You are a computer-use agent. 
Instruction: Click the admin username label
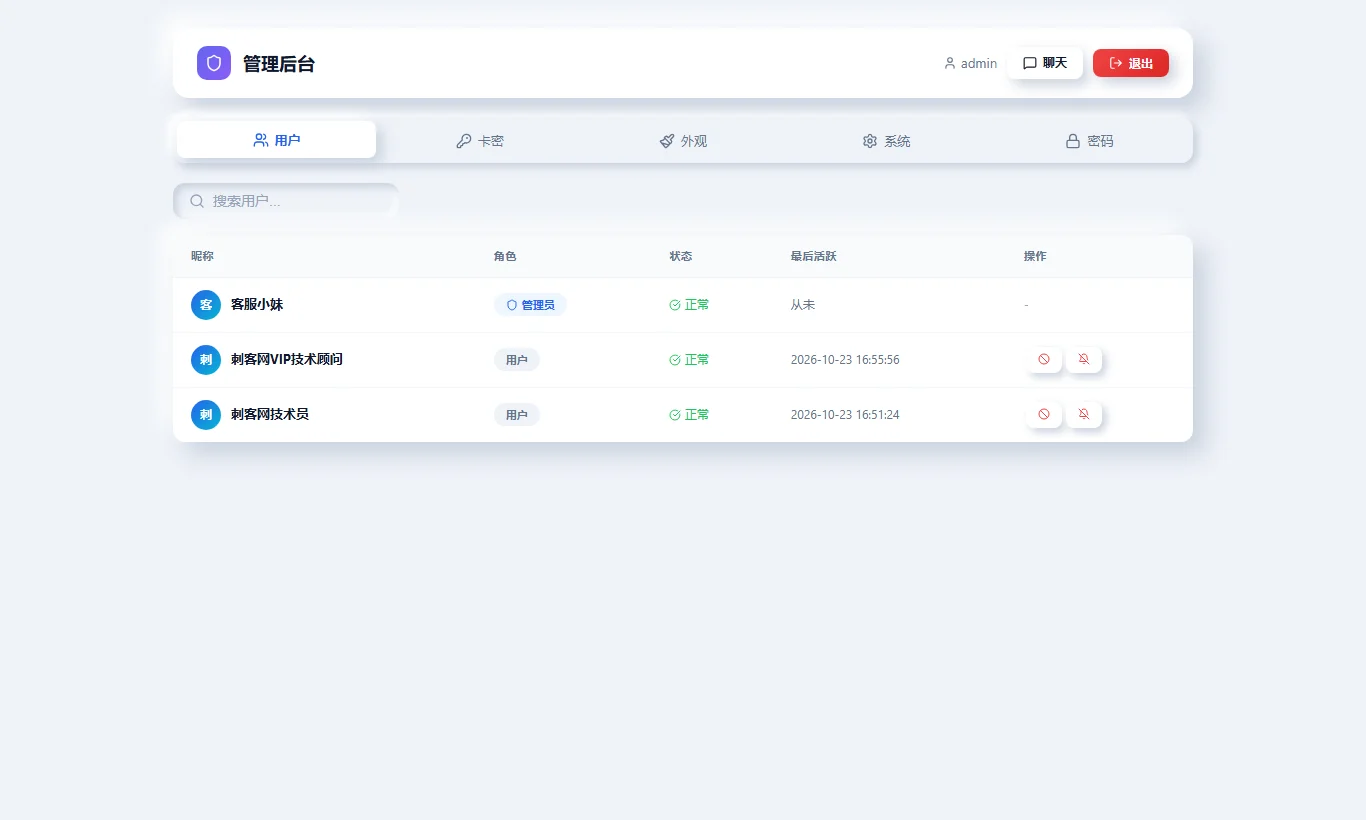tap(979, 64)
